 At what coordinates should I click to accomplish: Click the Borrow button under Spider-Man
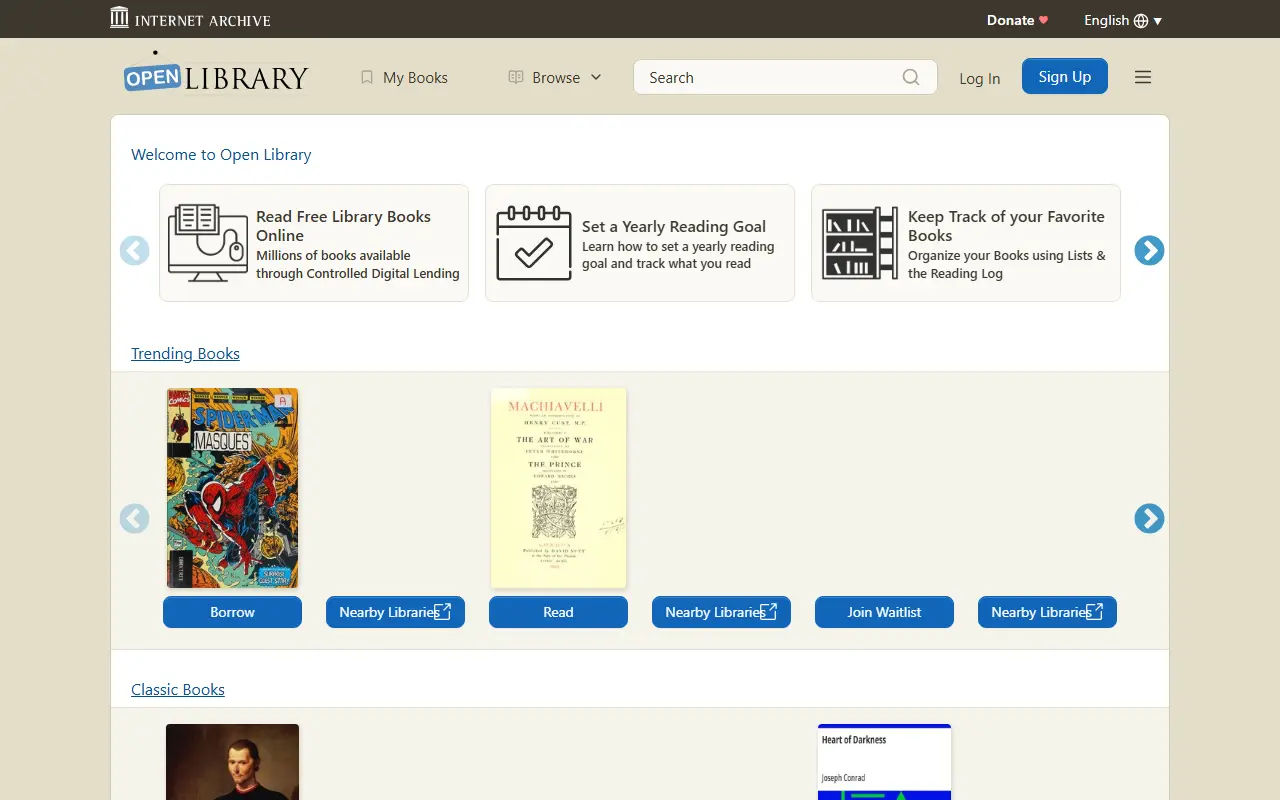pos(232,612)
